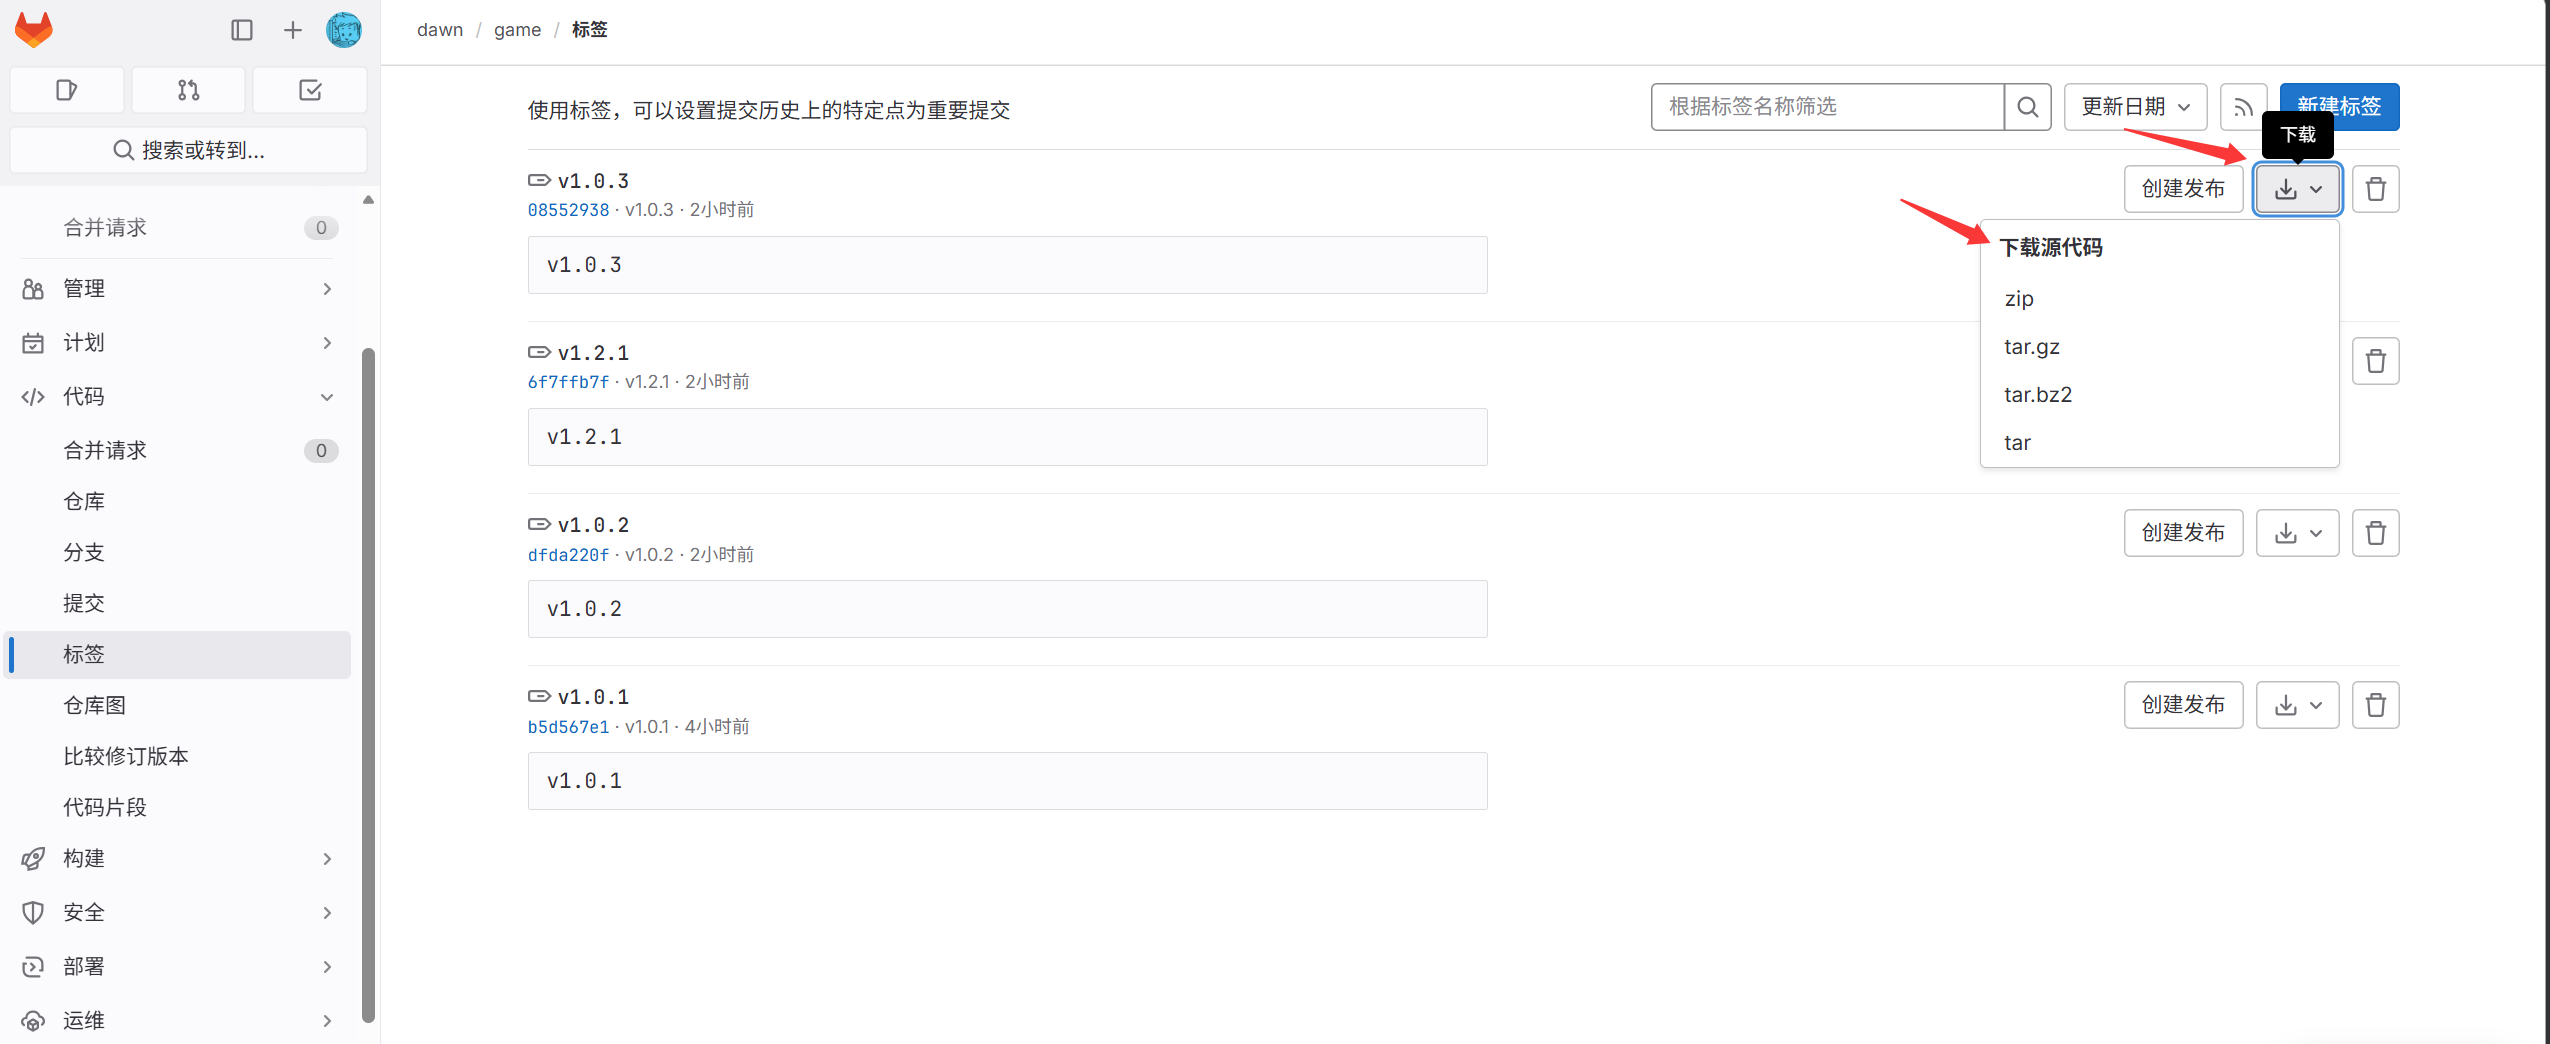Open the download dropdown for v1.0.3
Screen dimensions: 2550x1044
(2298, 189)
